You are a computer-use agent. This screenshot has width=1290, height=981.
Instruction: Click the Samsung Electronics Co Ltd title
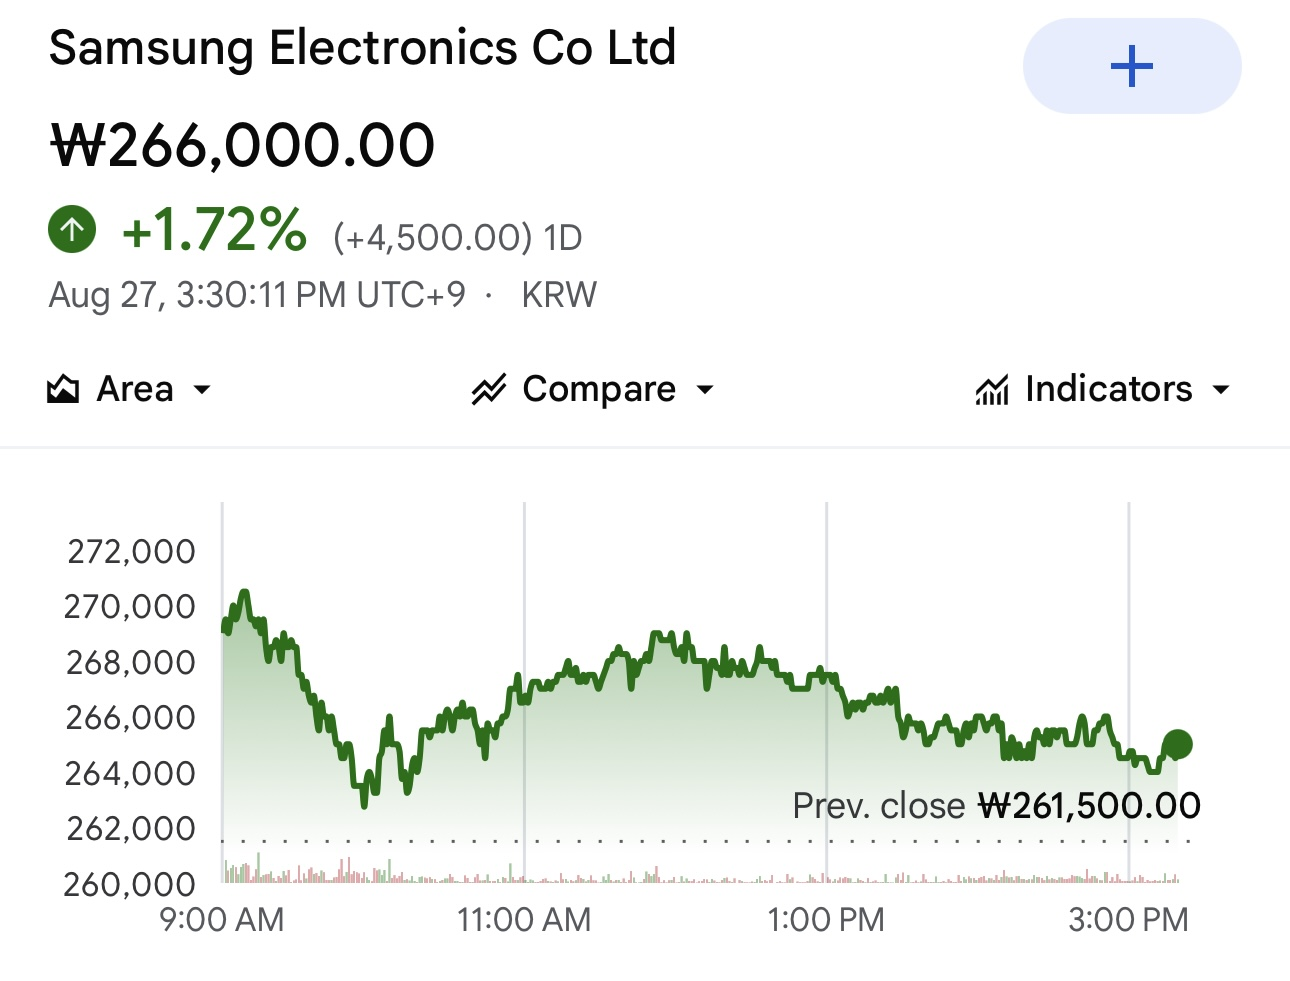pos(363,48)
